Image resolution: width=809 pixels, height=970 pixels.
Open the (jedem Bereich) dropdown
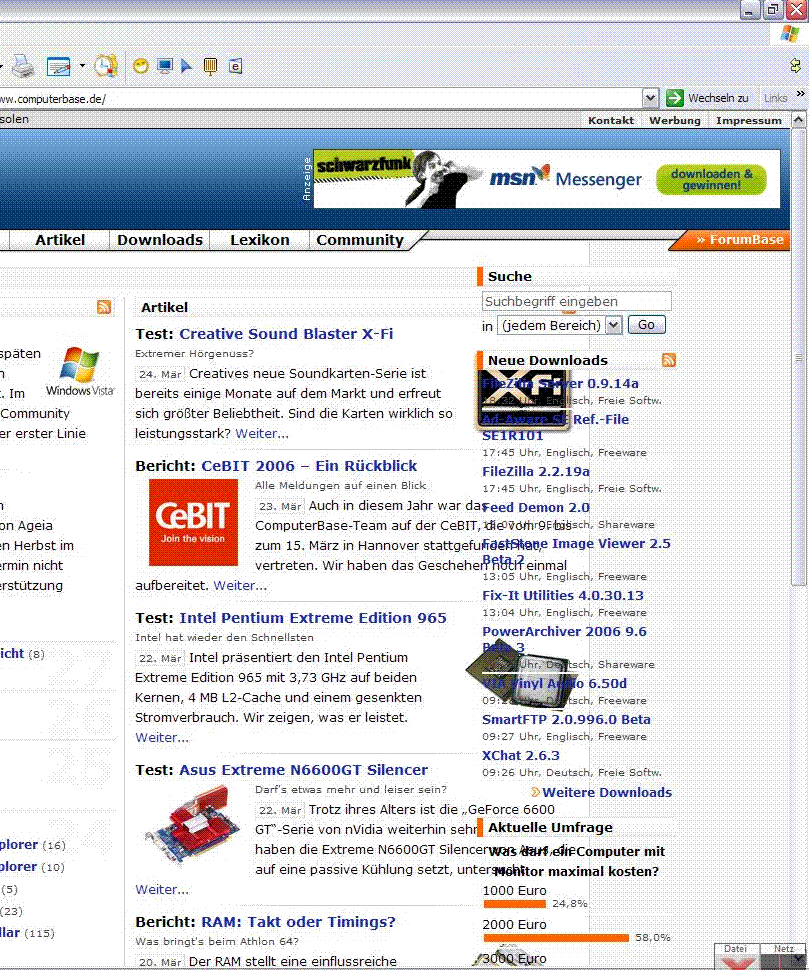(x=559, y=325)
